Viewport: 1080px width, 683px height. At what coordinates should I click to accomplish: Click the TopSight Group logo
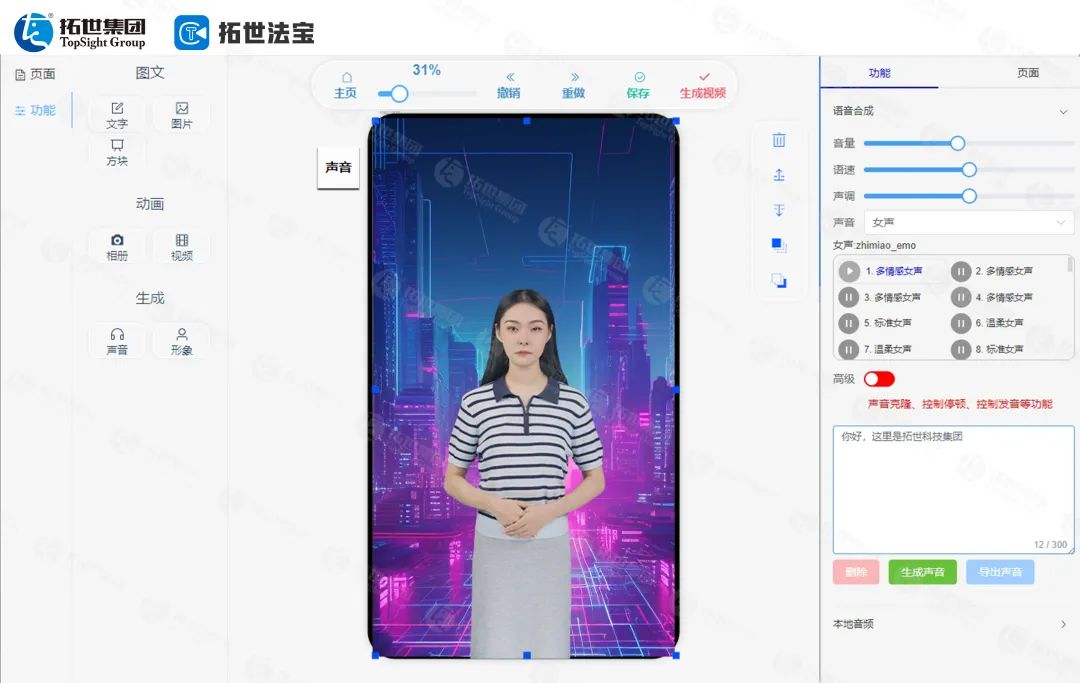click(81, 32)
